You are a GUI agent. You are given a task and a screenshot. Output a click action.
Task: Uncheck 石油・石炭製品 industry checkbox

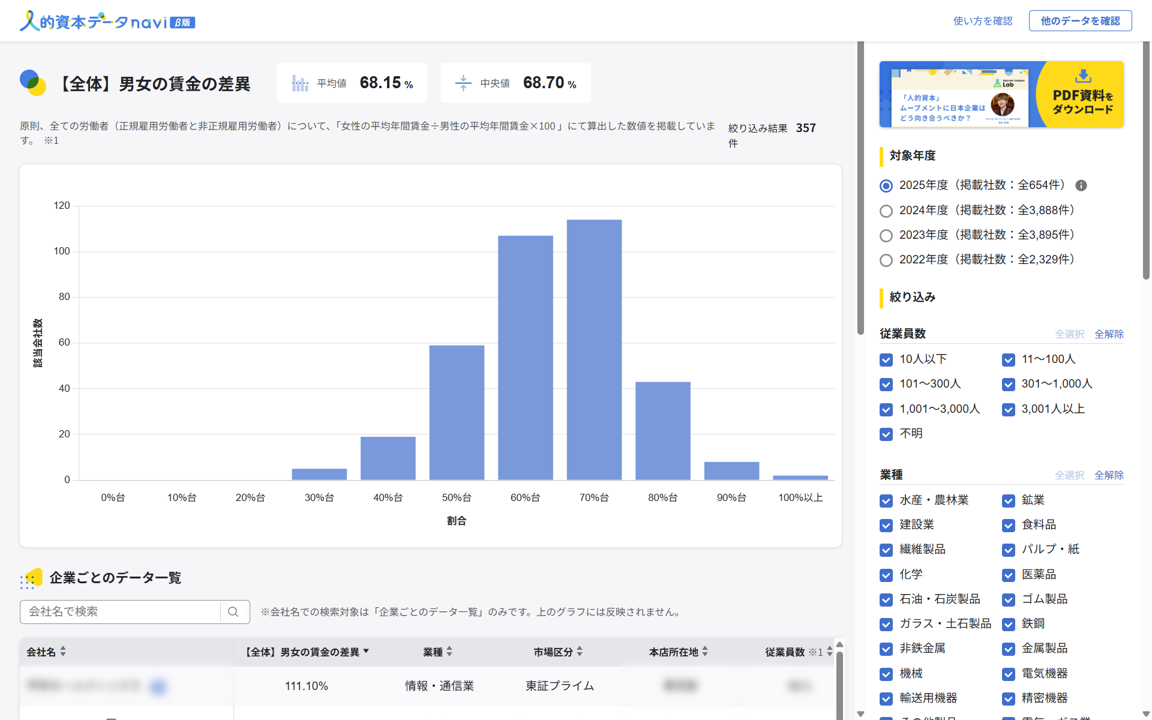tap(886, 600)
